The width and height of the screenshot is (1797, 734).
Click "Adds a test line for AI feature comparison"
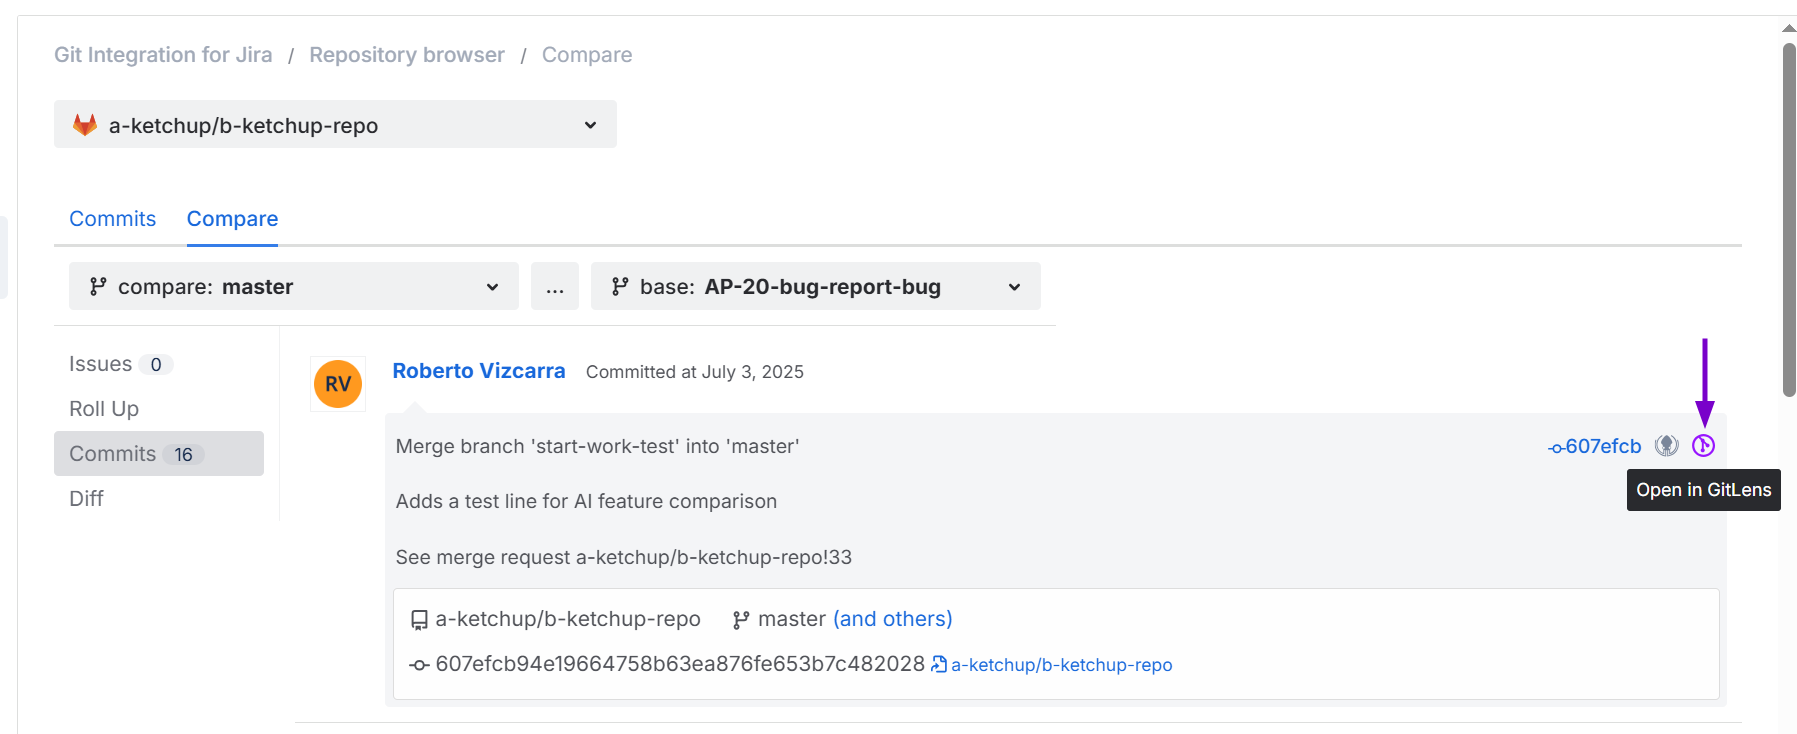click(x=586, y=501)
